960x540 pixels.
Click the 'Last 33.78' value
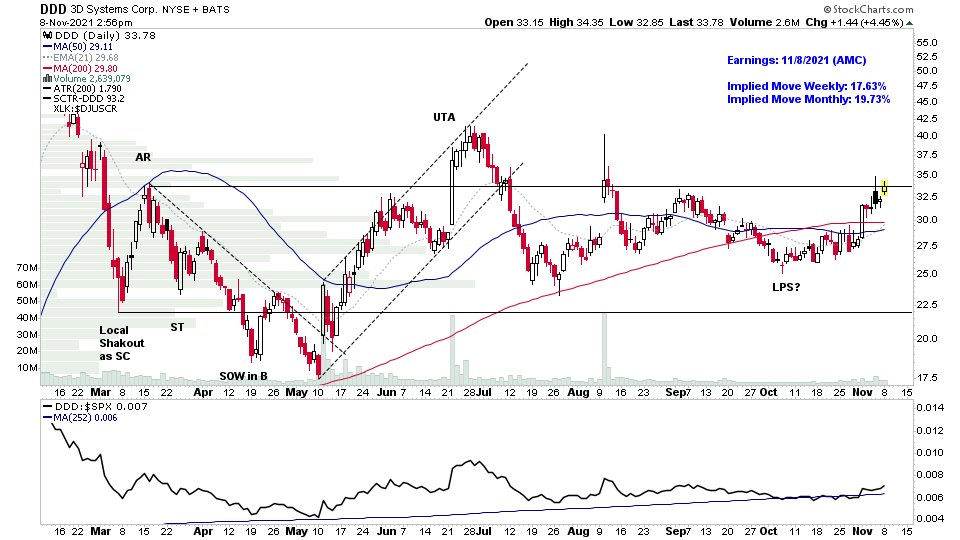click(696, 23)
